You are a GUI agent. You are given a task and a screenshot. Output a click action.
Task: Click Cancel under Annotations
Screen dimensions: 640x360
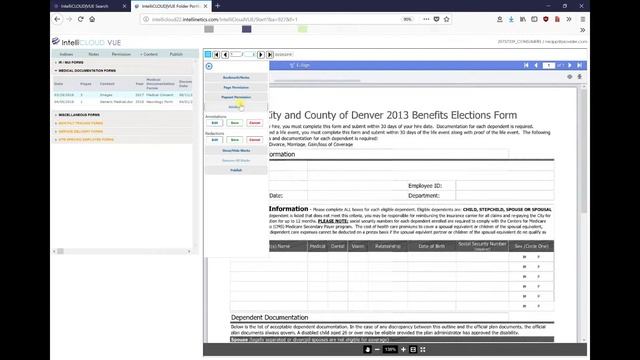tap(255, 123)
